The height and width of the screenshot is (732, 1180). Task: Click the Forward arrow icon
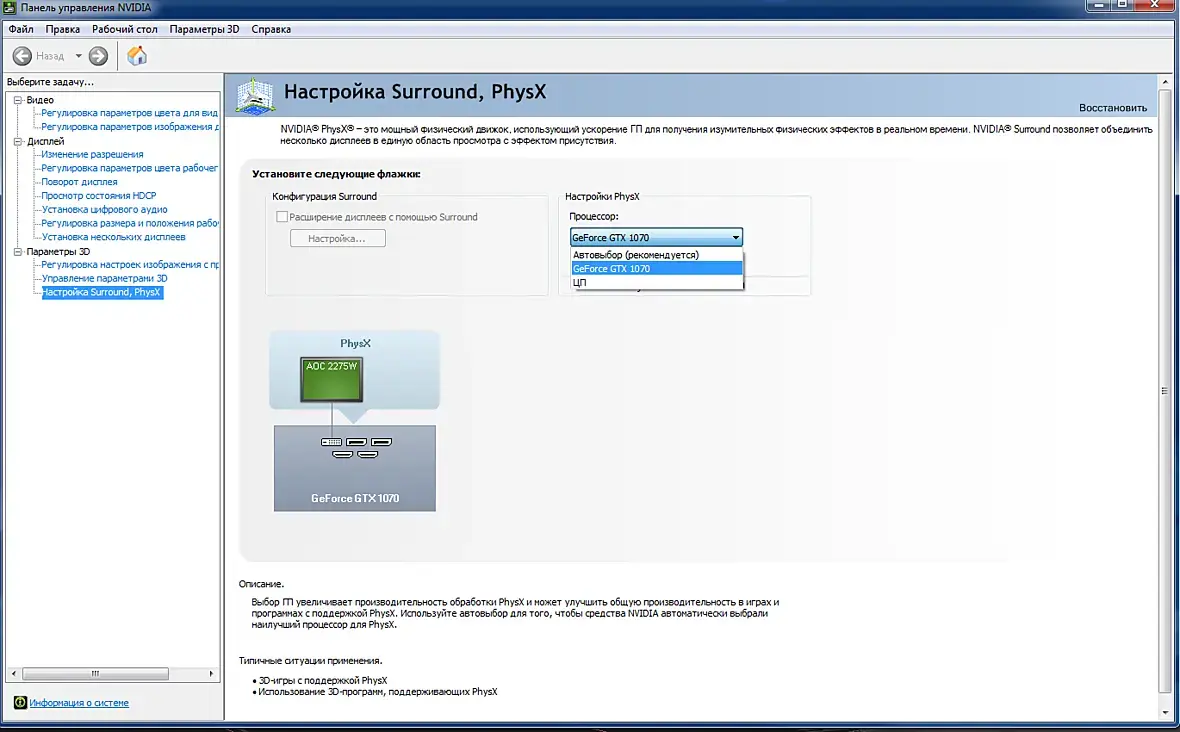coord(99,56)
